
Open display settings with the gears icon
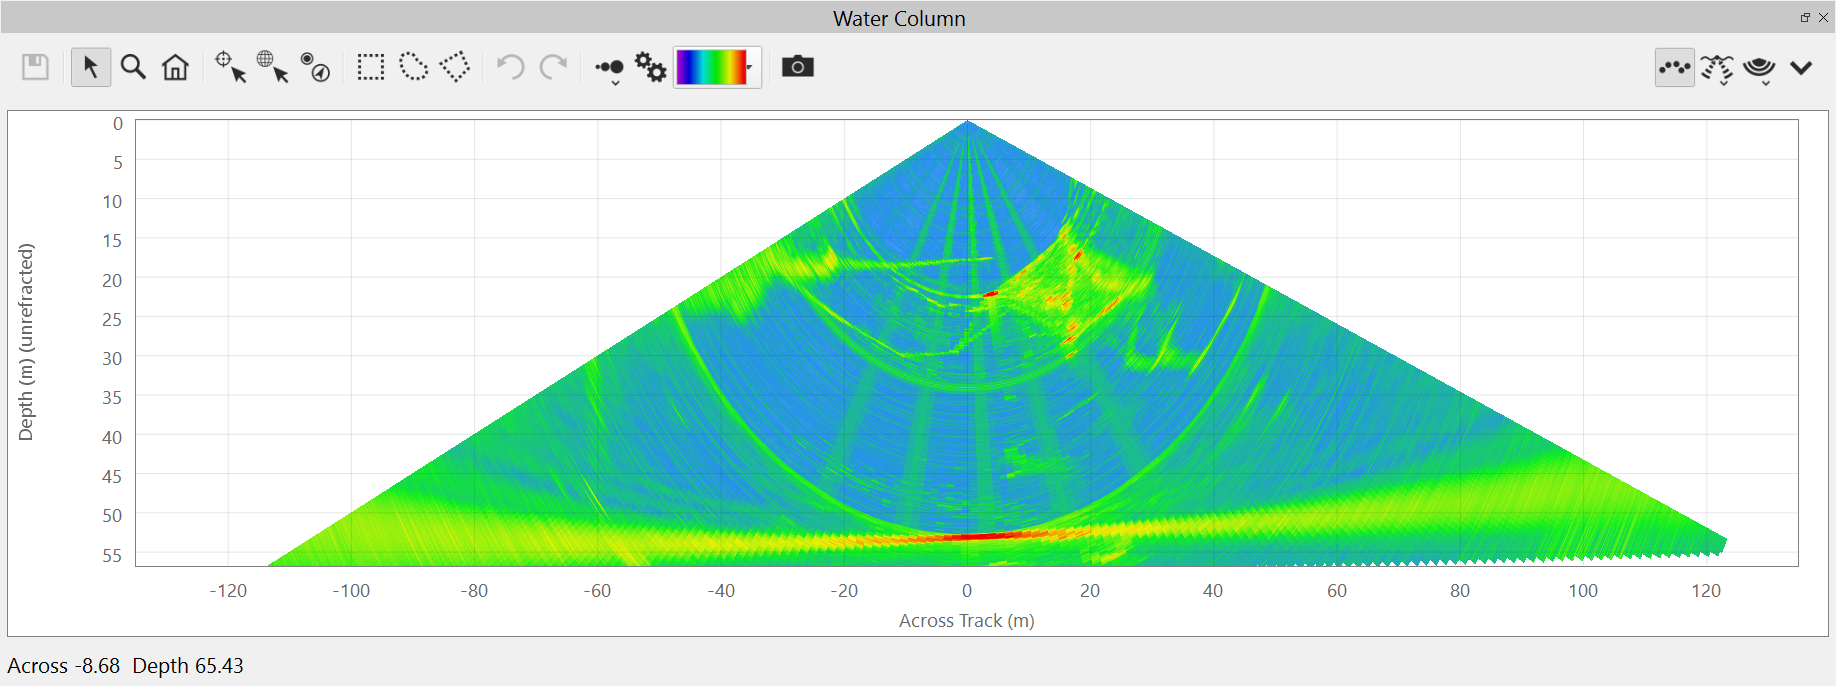coord(651,67)
